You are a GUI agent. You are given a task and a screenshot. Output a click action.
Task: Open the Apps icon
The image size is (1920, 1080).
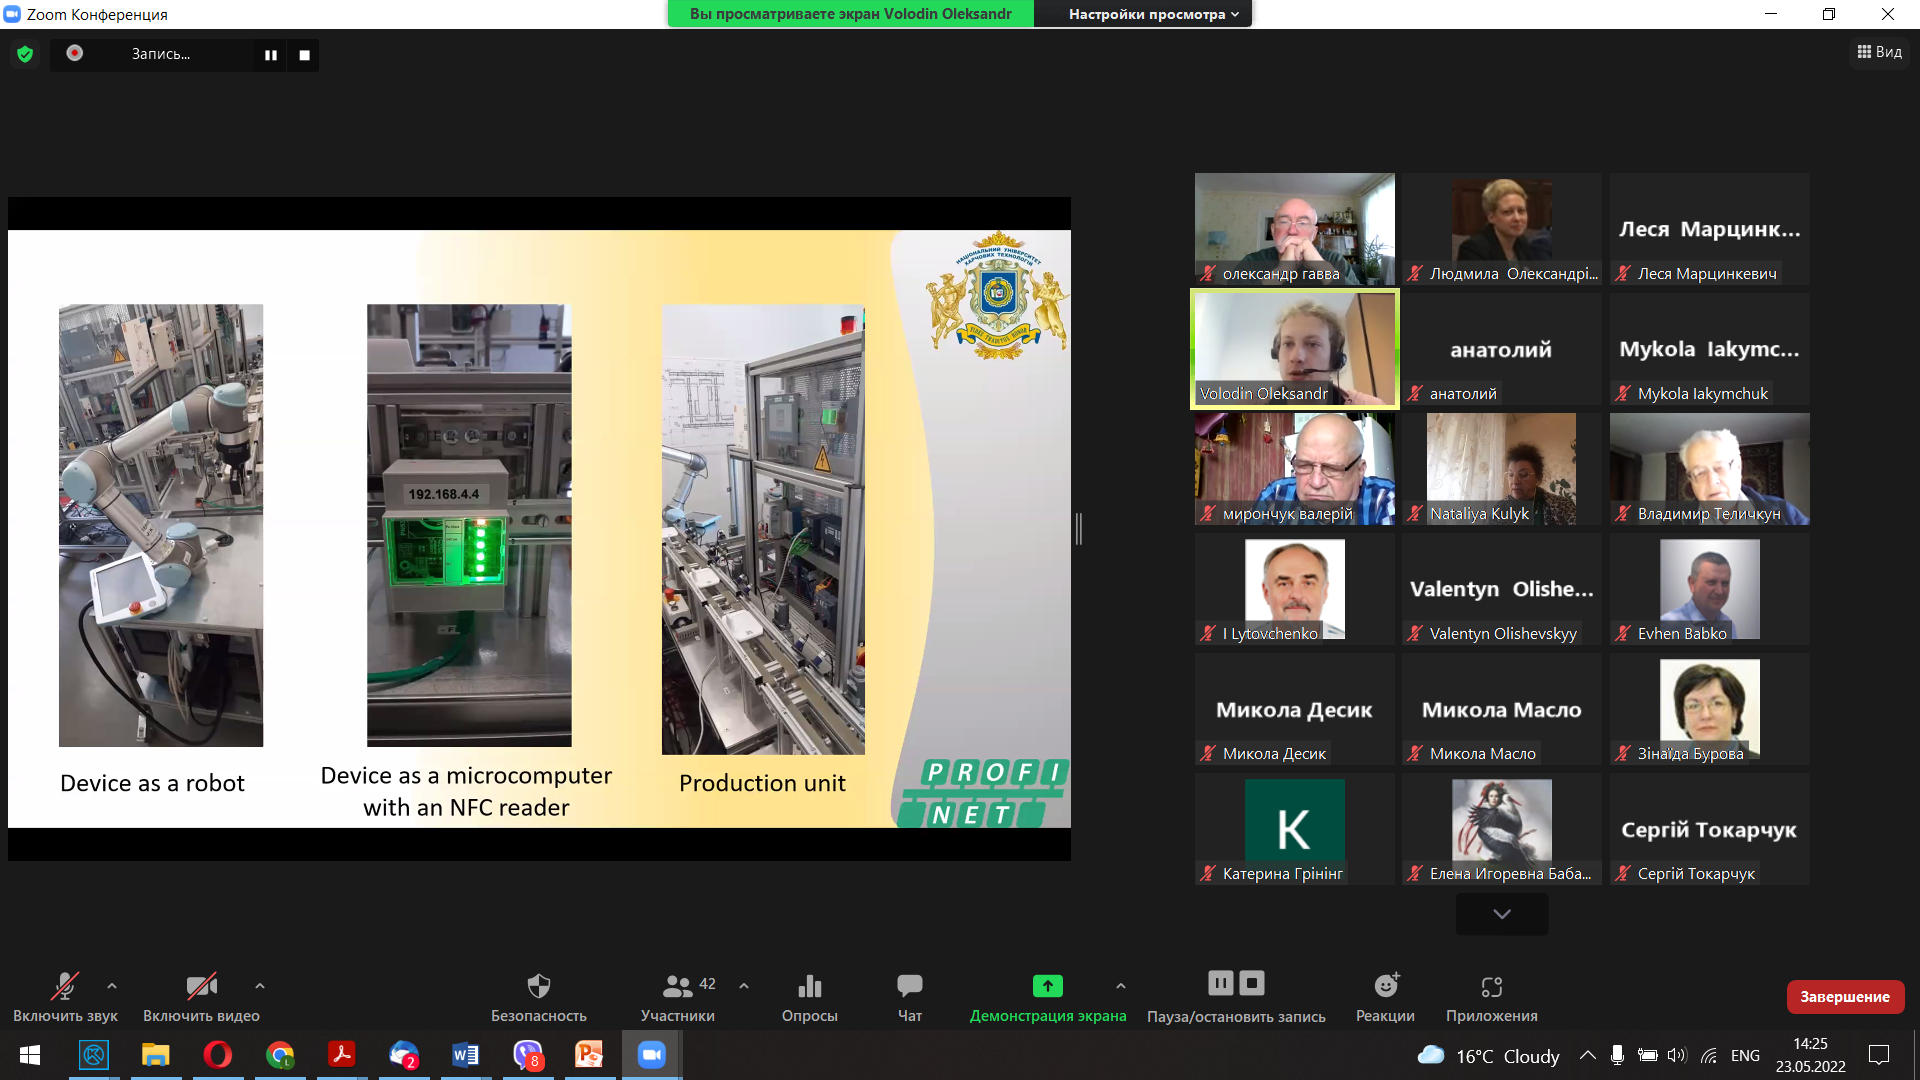tap(1491, 987)
